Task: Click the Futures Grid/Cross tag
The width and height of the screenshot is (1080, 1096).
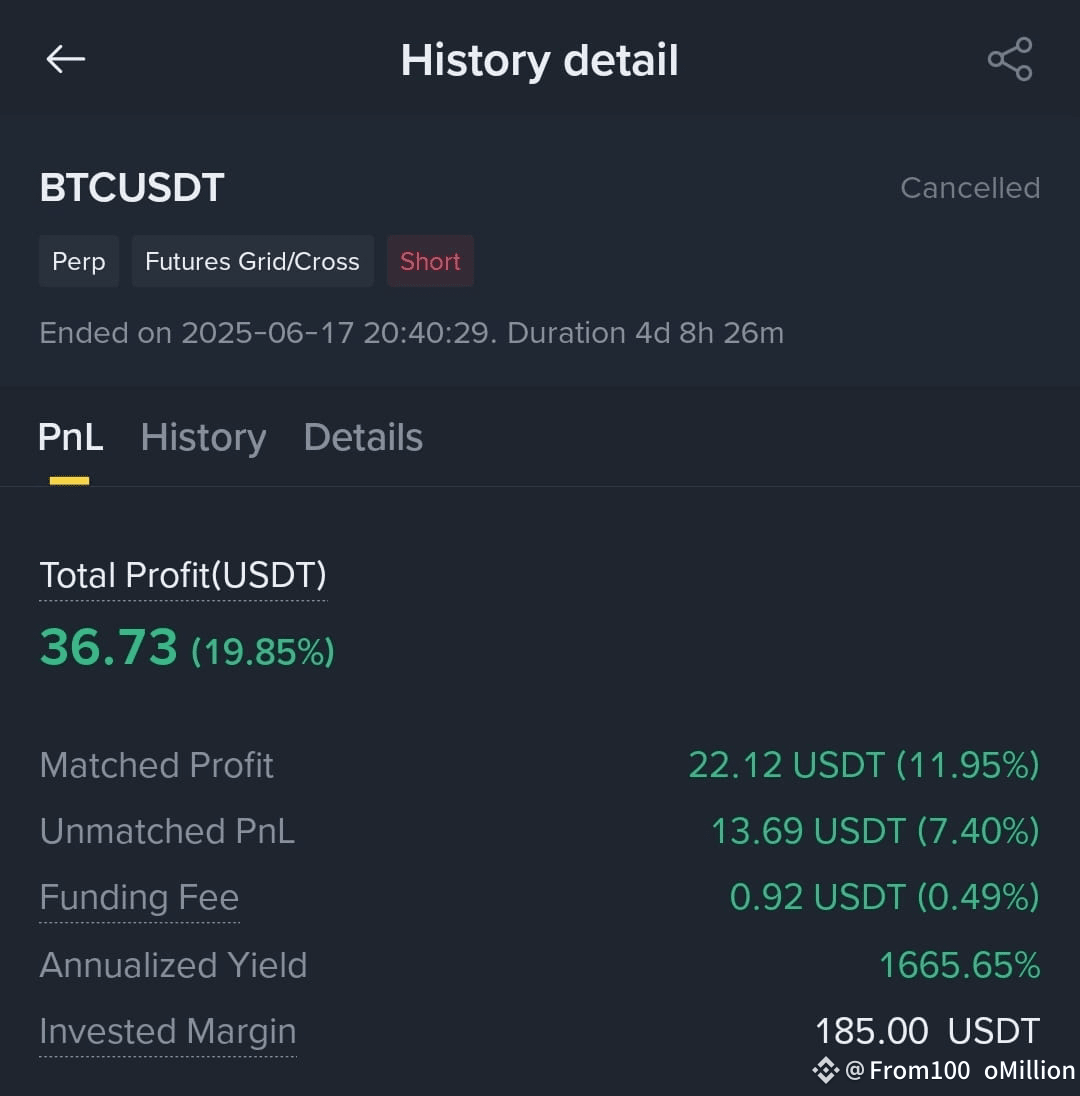Action: pos(252,261)
